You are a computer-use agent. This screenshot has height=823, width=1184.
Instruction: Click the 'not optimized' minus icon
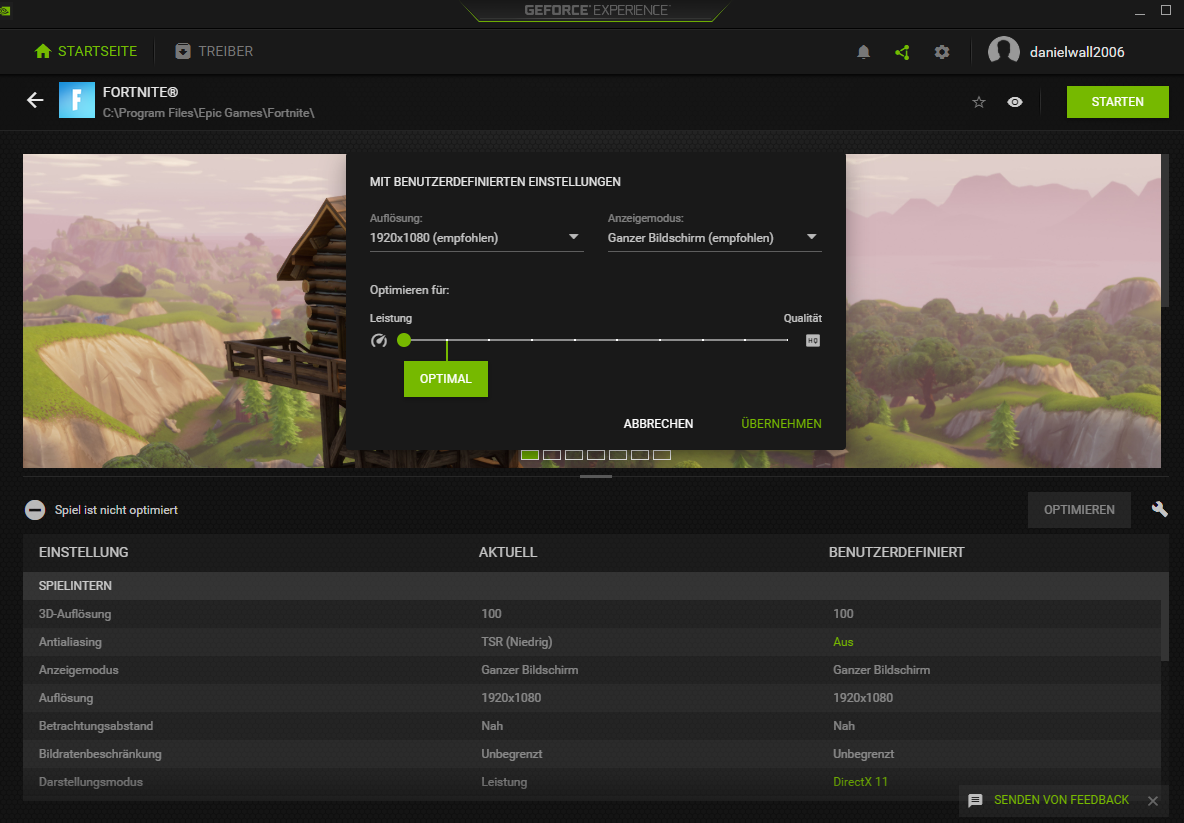tap(35, 510)
